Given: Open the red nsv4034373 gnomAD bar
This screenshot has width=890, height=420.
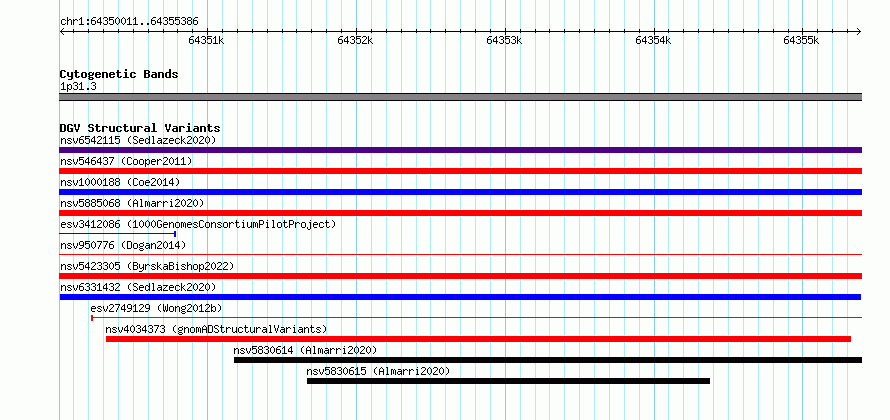Looking at the screenshot, I should click(478, 339).
